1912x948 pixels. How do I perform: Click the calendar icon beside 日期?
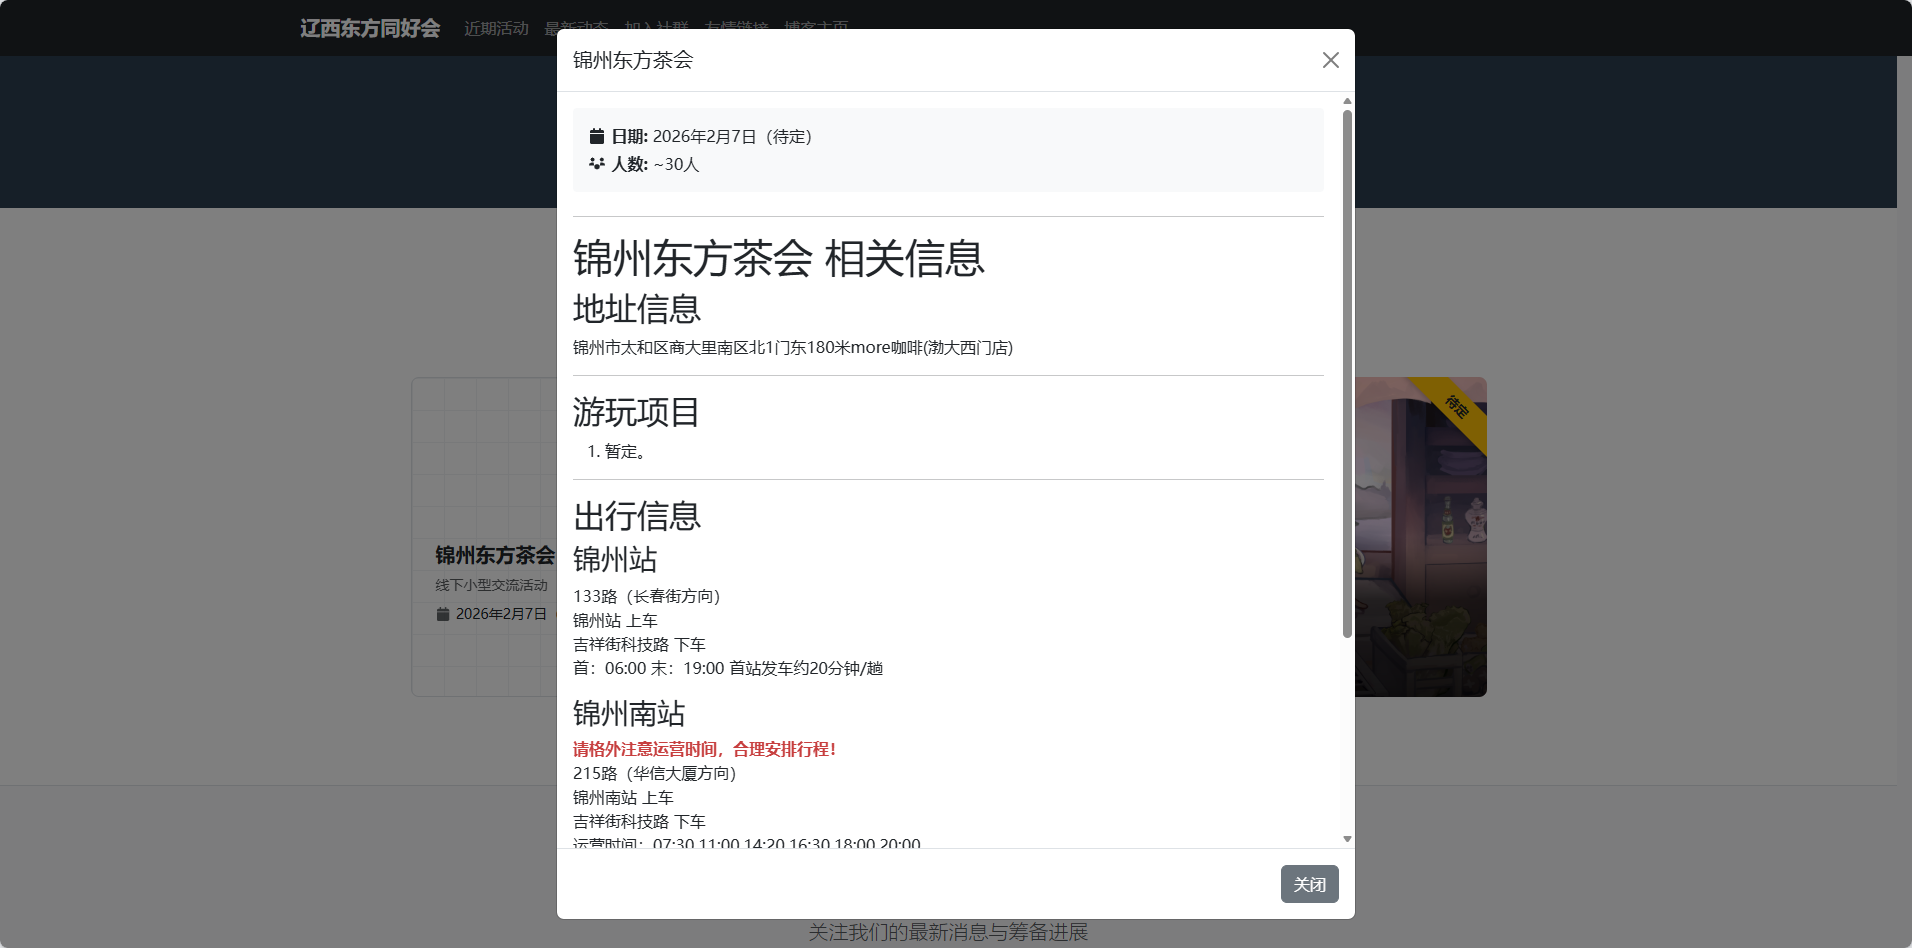point(597,136)
